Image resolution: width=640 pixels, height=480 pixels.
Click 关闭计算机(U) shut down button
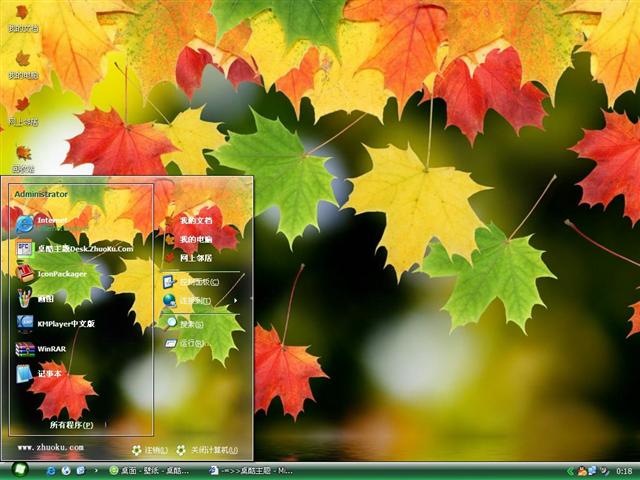pos(207,450)
